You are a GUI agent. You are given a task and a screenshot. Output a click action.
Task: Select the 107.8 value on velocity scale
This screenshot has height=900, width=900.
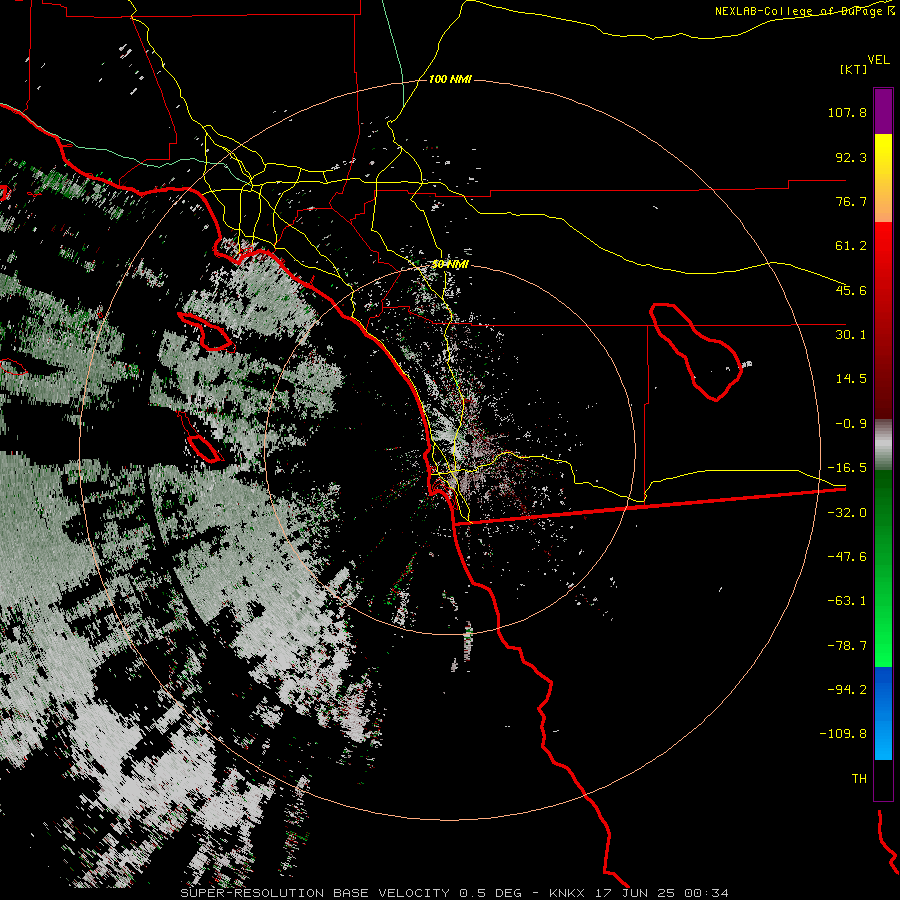(847, 112)
